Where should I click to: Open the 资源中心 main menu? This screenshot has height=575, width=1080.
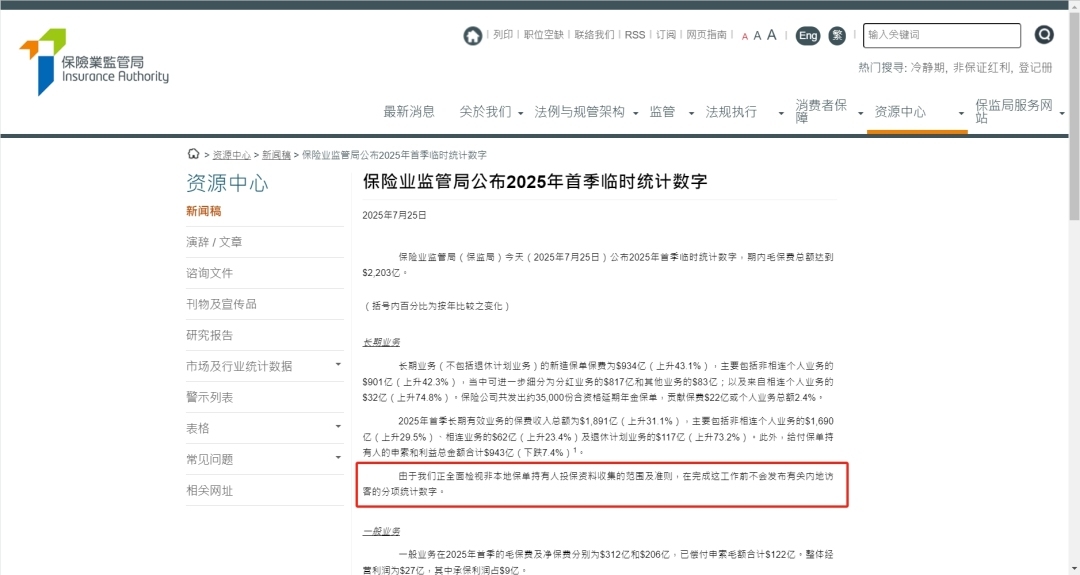coord(900,112)
